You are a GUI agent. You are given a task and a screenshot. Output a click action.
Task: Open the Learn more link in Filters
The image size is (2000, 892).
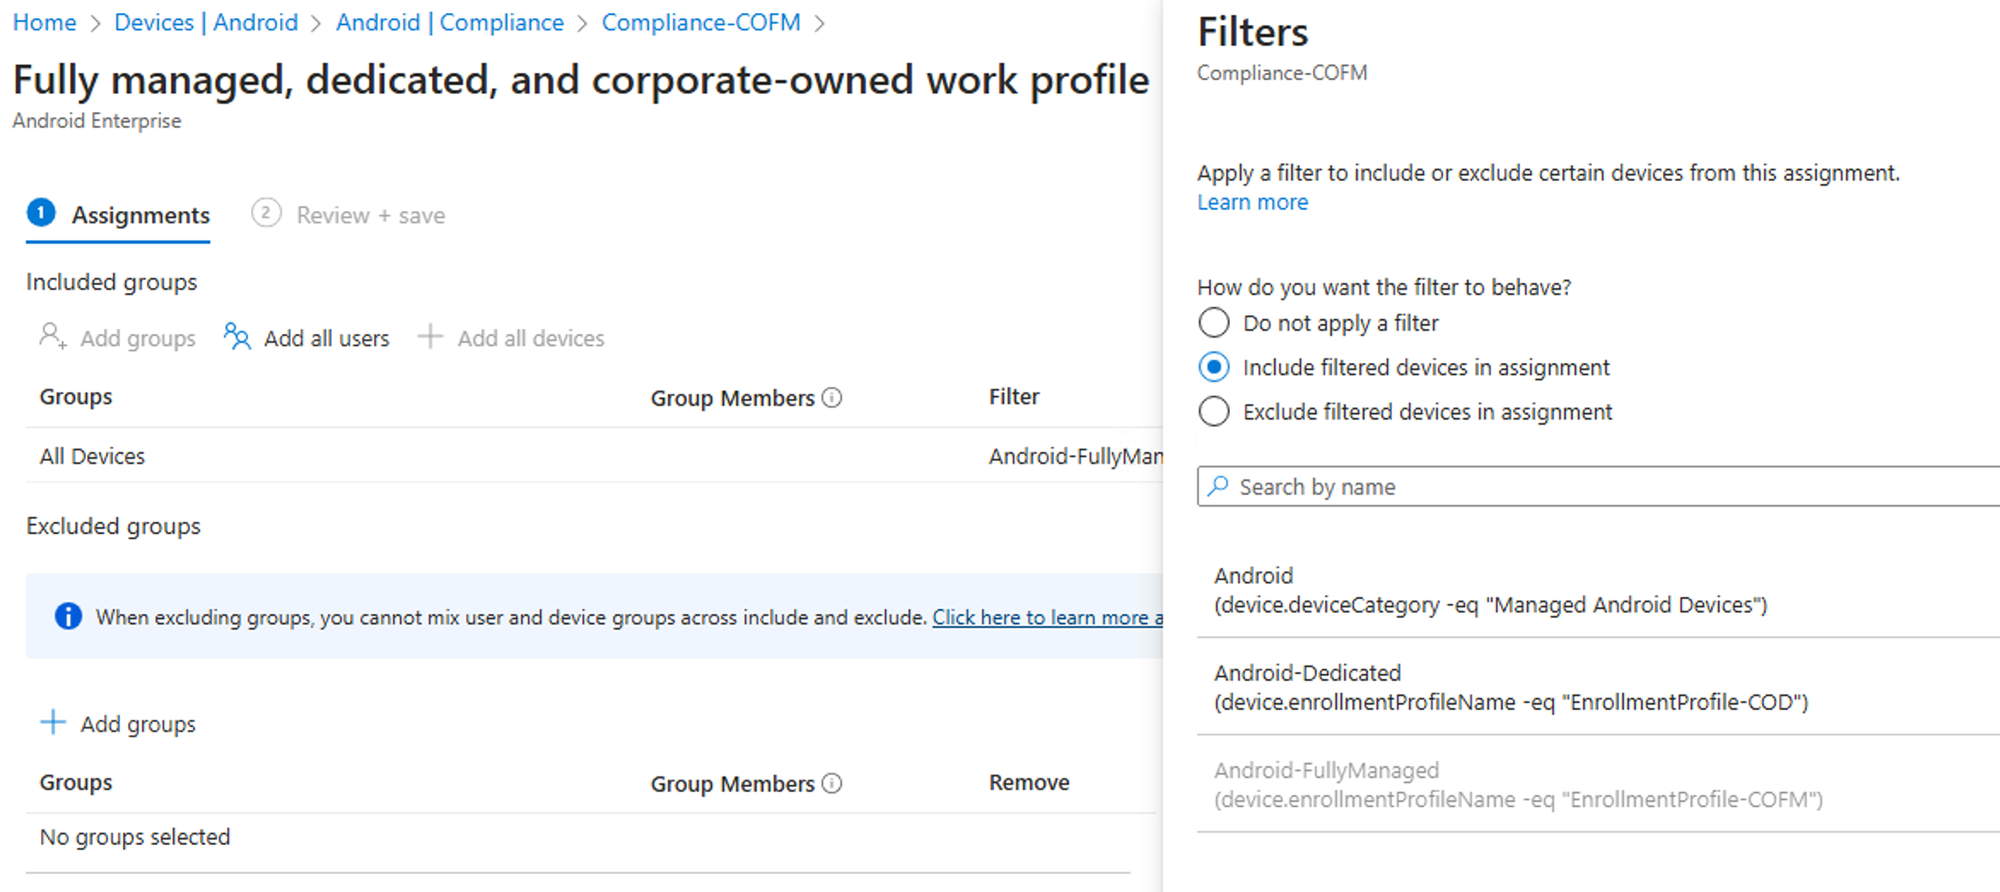1252,202
